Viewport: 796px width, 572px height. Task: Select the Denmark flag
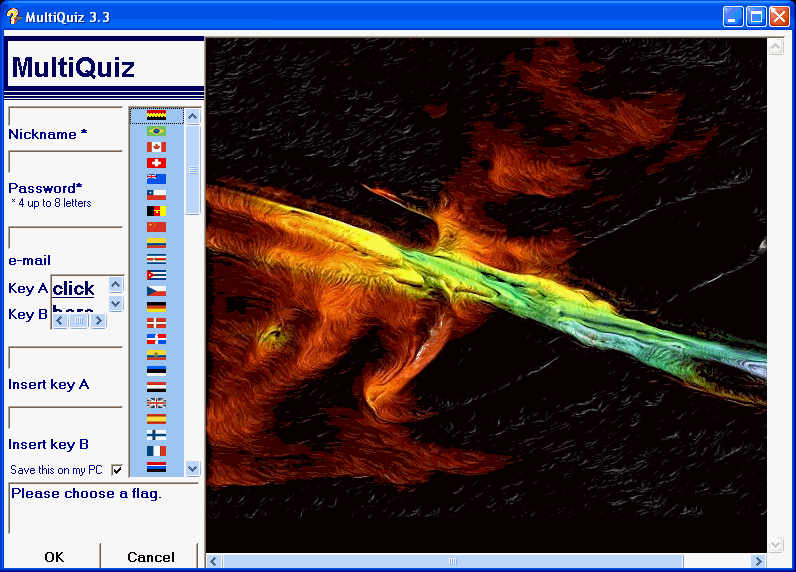coord(156,323)
